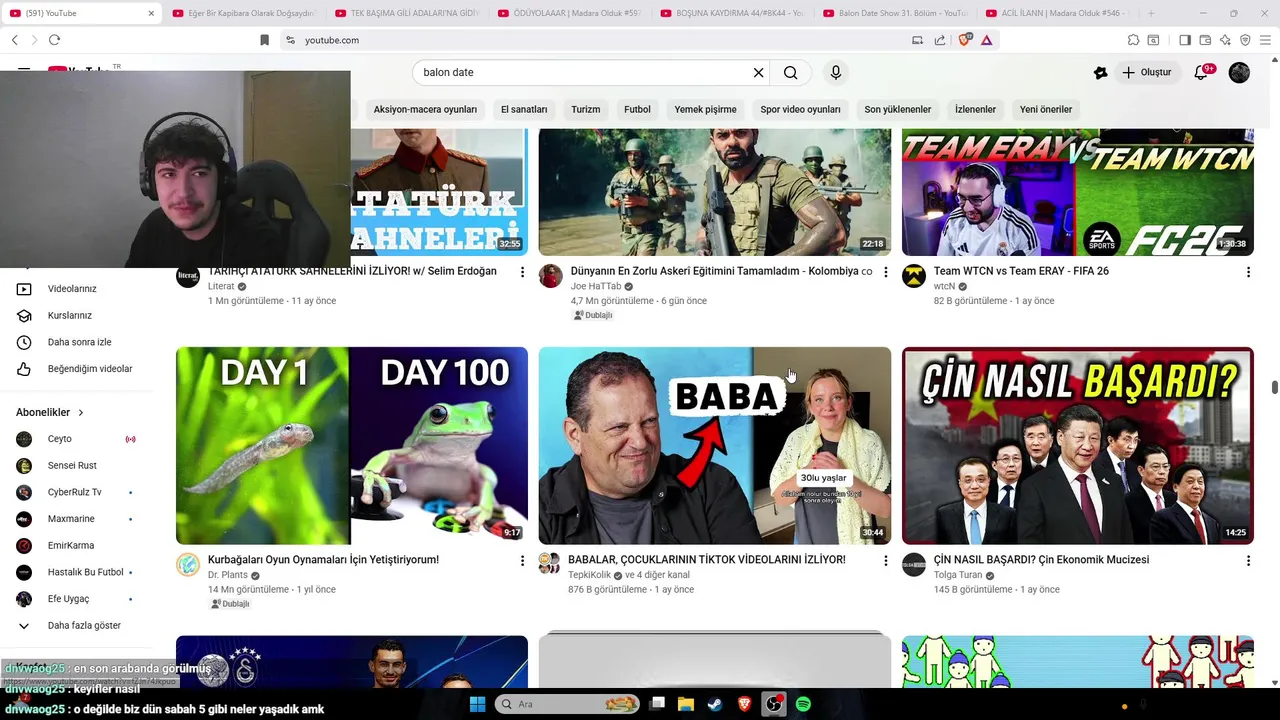Select the Son yüklenenler chip

(898, 109)
